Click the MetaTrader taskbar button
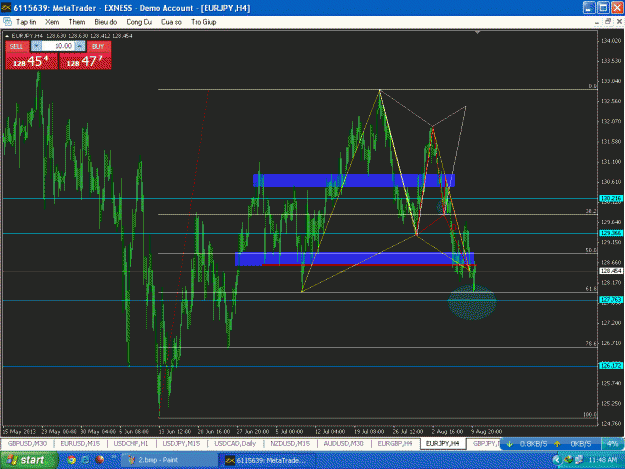This screenshot has height=469, width=625. [267, 460]
